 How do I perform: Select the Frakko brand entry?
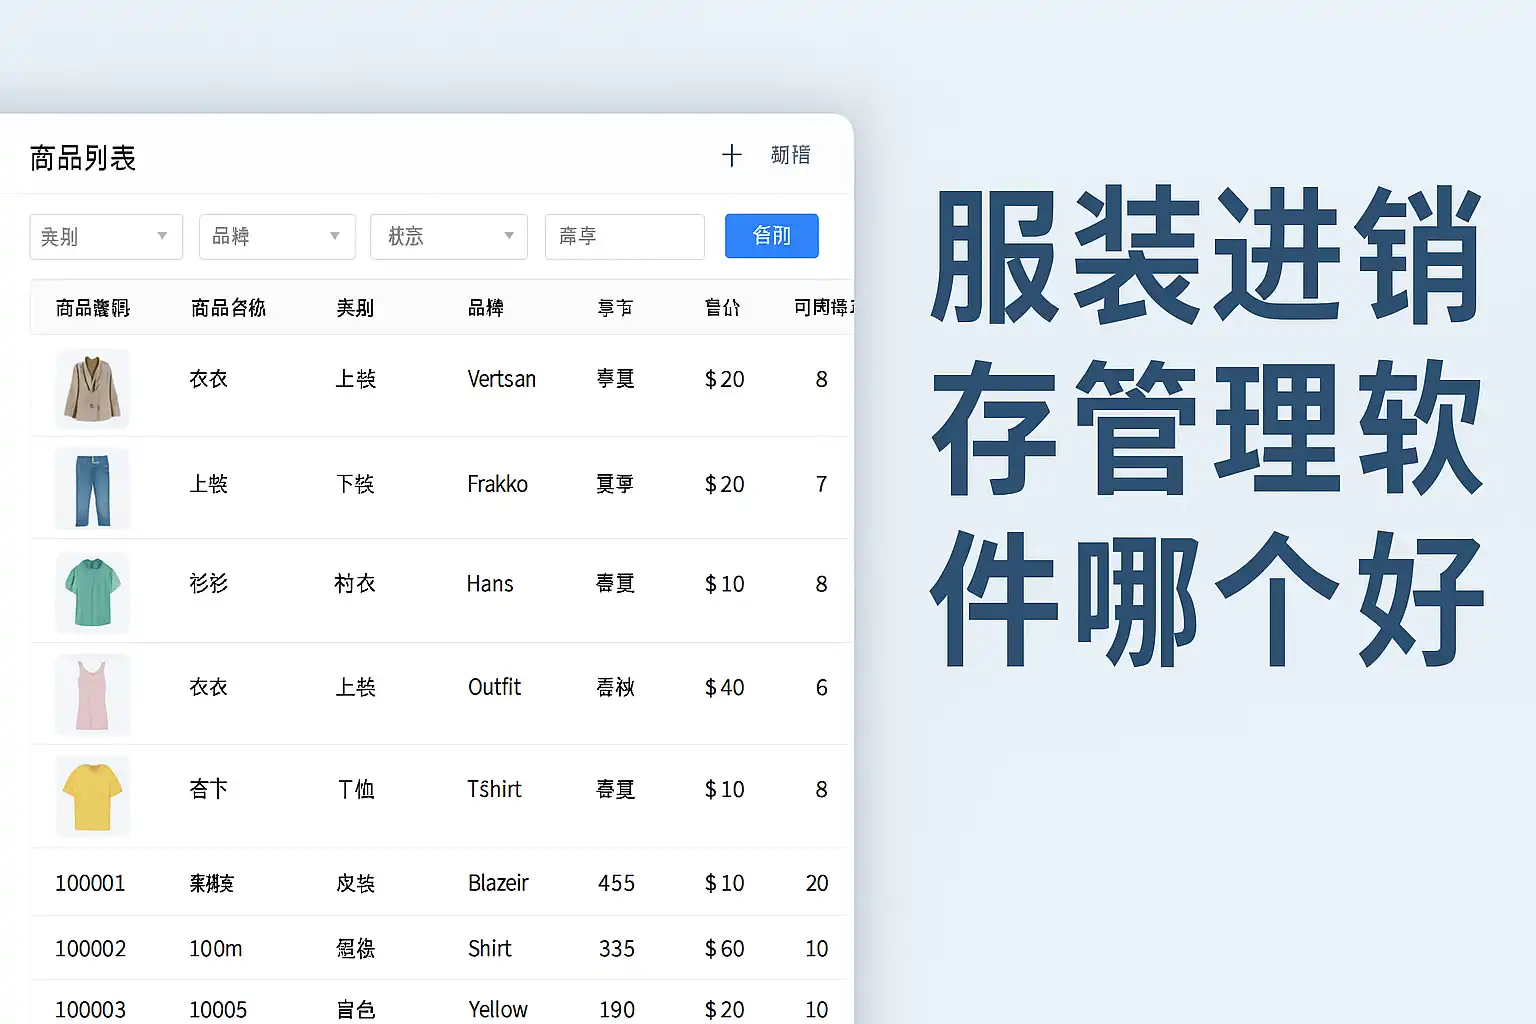497,484
